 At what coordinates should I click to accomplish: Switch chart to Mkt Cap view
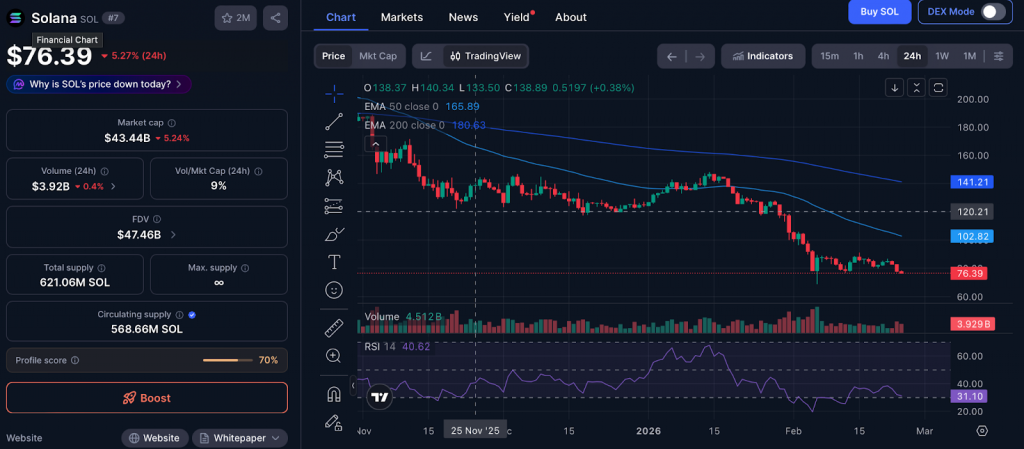(x=378, y=56)
